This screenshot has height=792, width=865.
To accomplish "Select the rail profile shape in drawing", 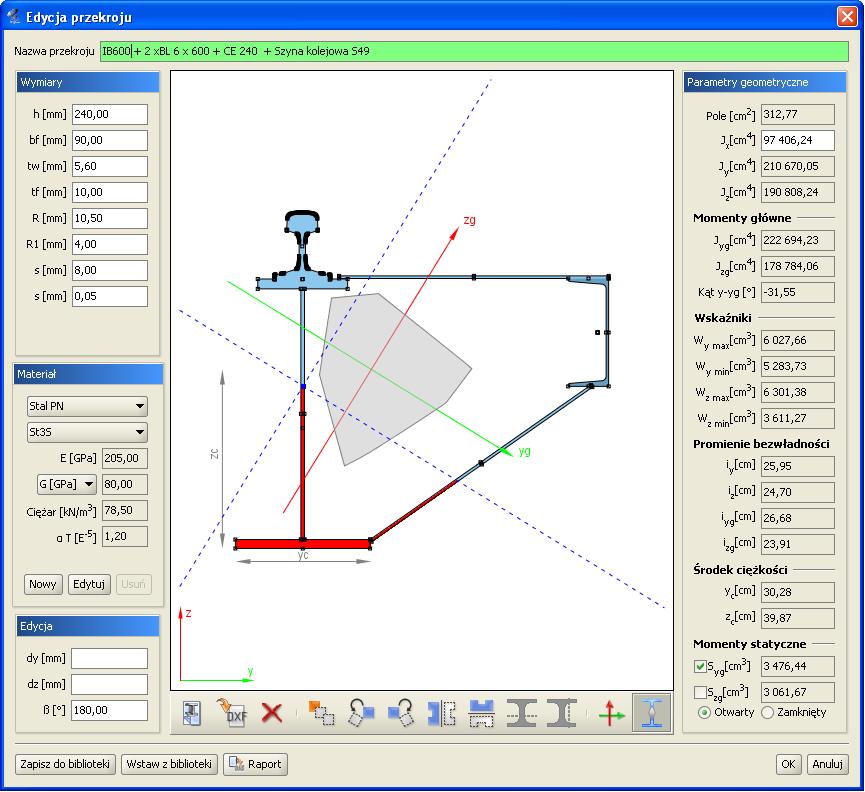I will (302, 224).
